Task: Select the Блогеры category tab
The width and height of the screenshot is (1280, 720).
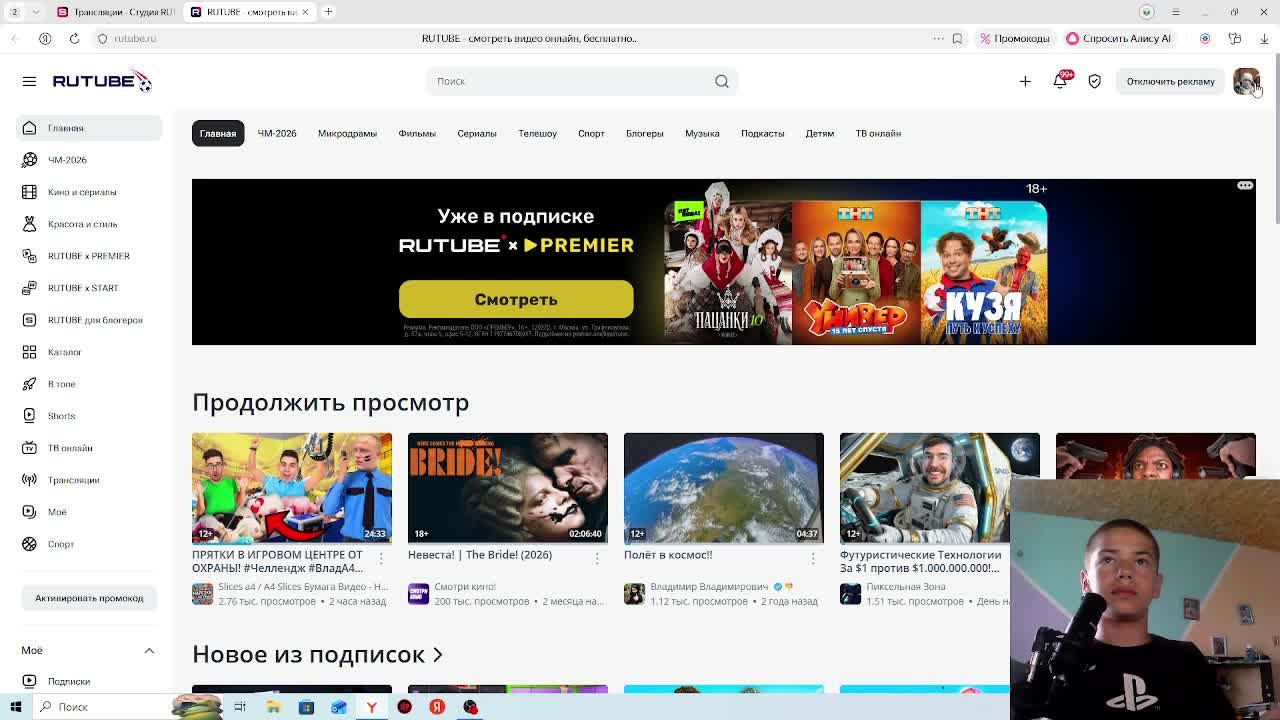Action: [645, 133]
